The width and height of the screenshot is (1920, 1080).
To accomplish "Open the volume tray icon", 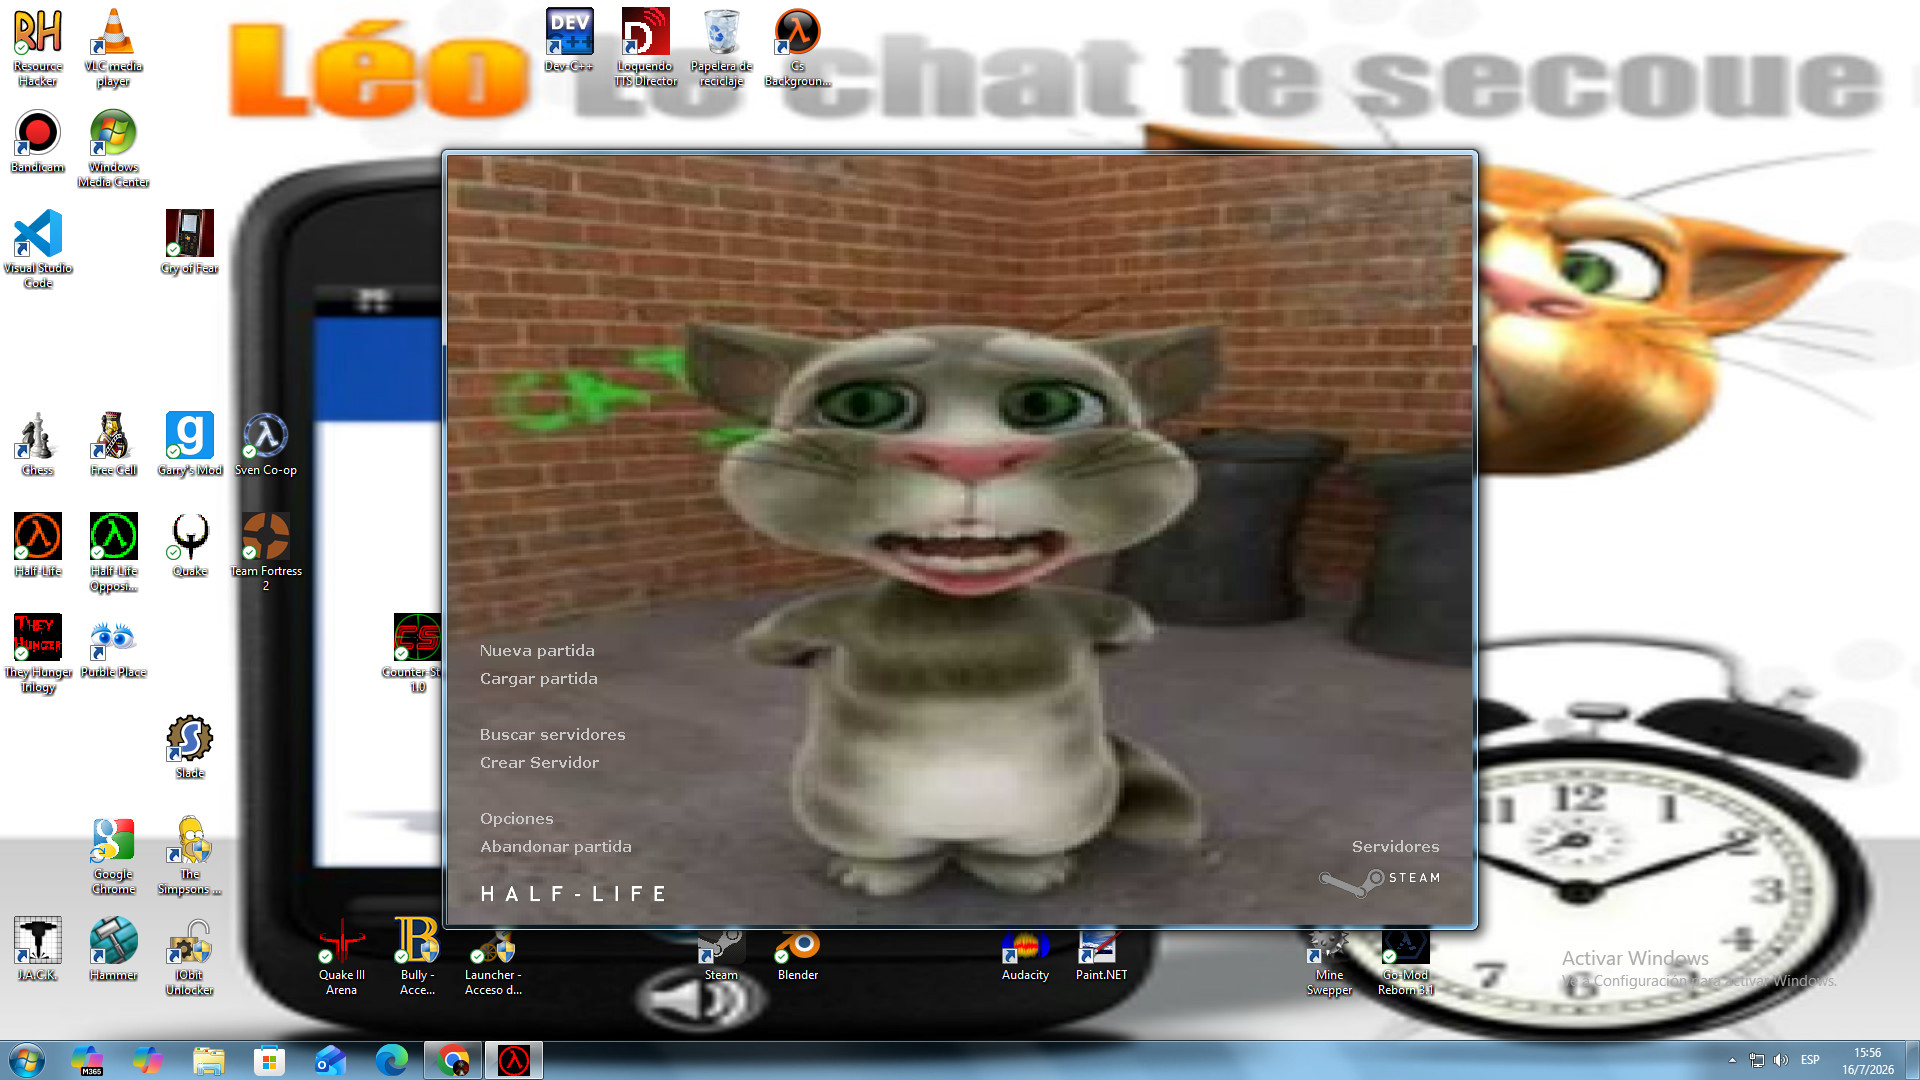I will 1781,1060.
